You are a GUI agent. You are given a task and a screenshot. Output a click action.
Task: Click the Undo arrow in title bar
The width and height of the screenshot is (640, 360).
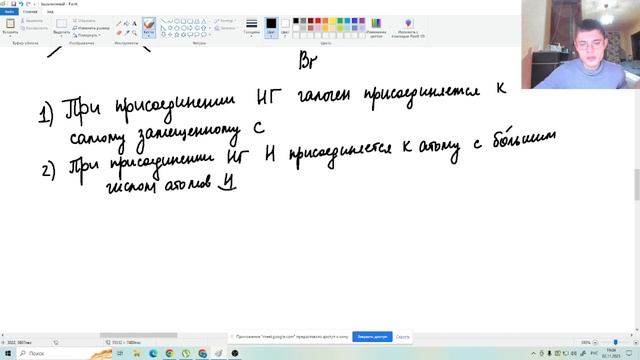coord(21,4)
